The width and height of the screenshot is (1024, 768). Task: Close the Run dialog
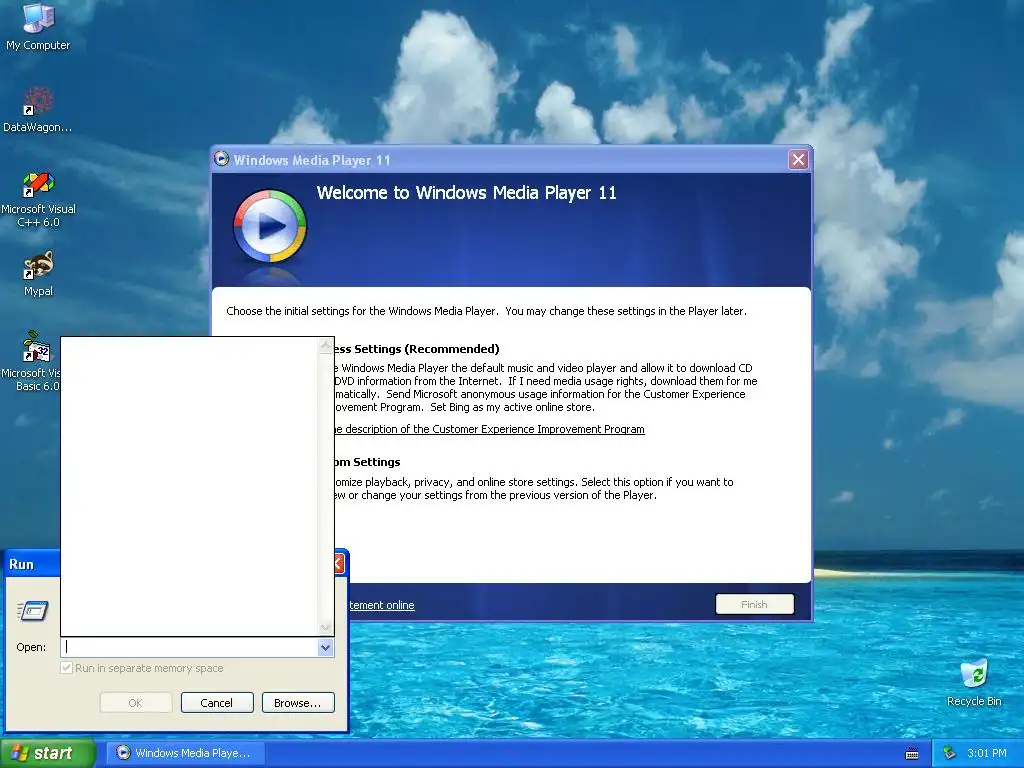pyautogui.click(x=339, y=564)
